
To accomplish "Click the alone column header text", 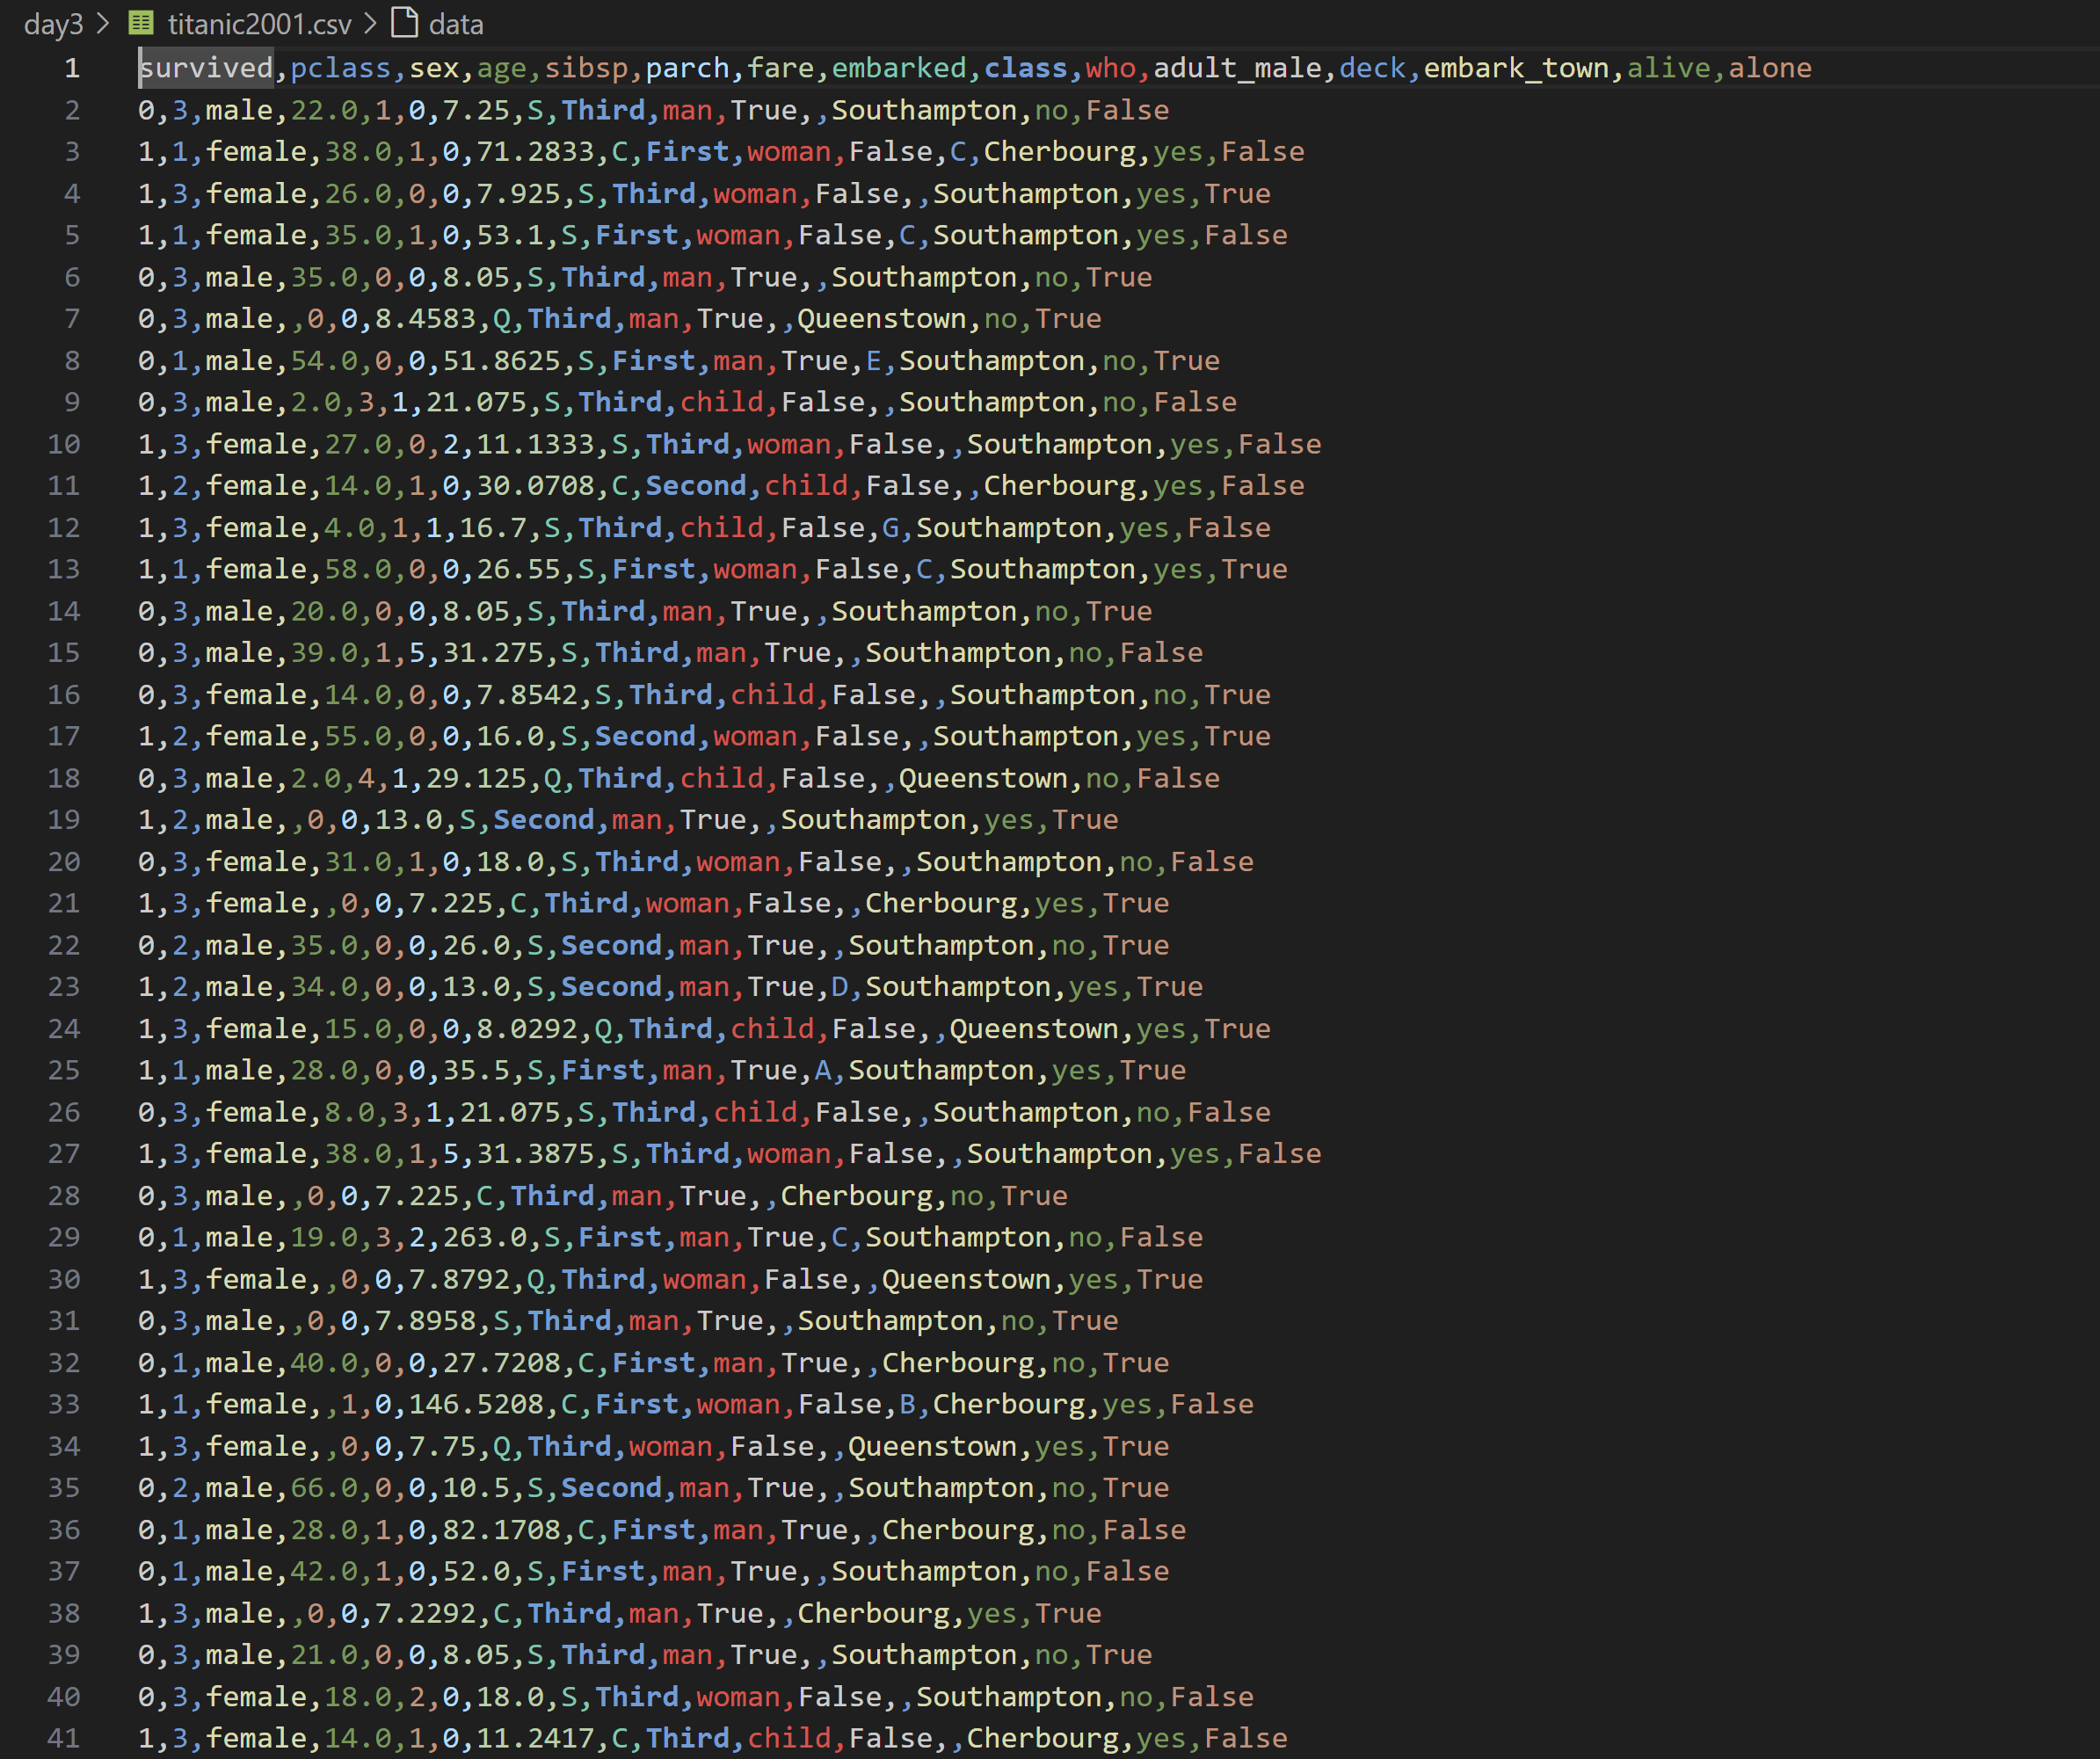I will coord(1769,68).
